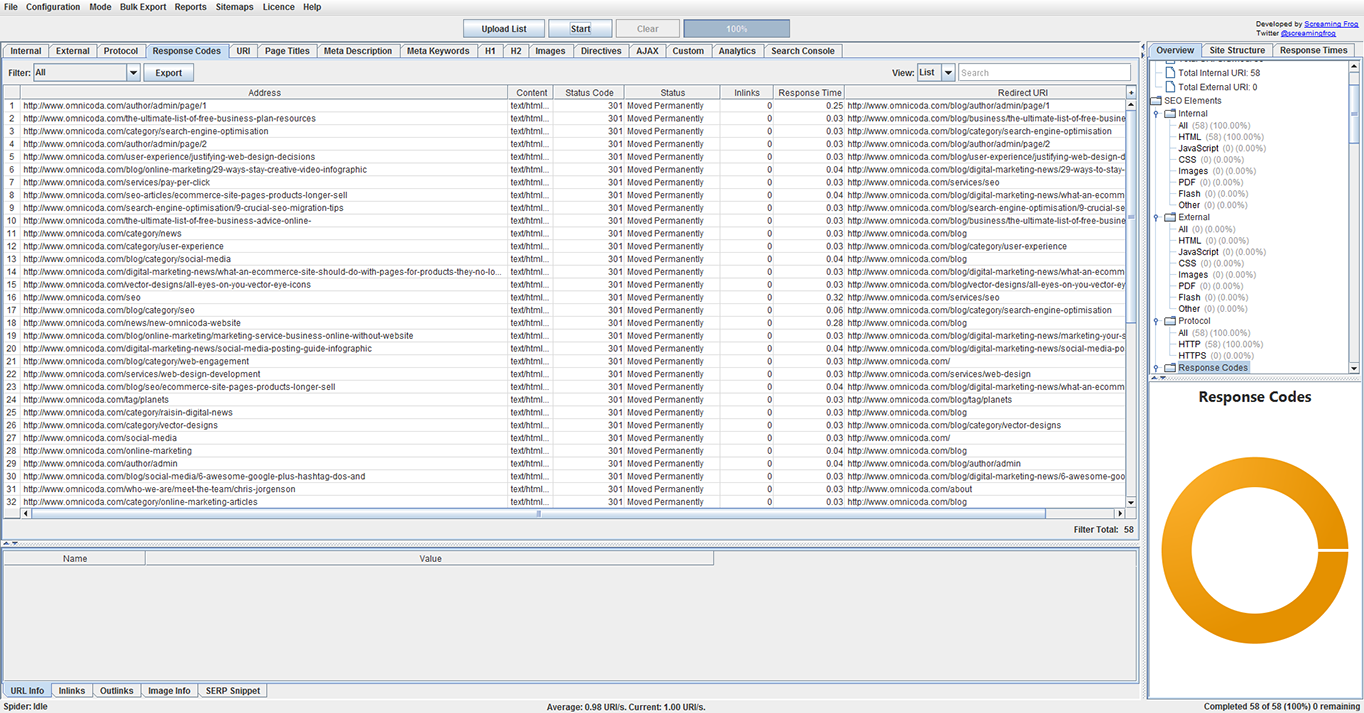Click the plus icon at the table header's right edge
Screen dimensions: 1364x713
[1131, 93]
